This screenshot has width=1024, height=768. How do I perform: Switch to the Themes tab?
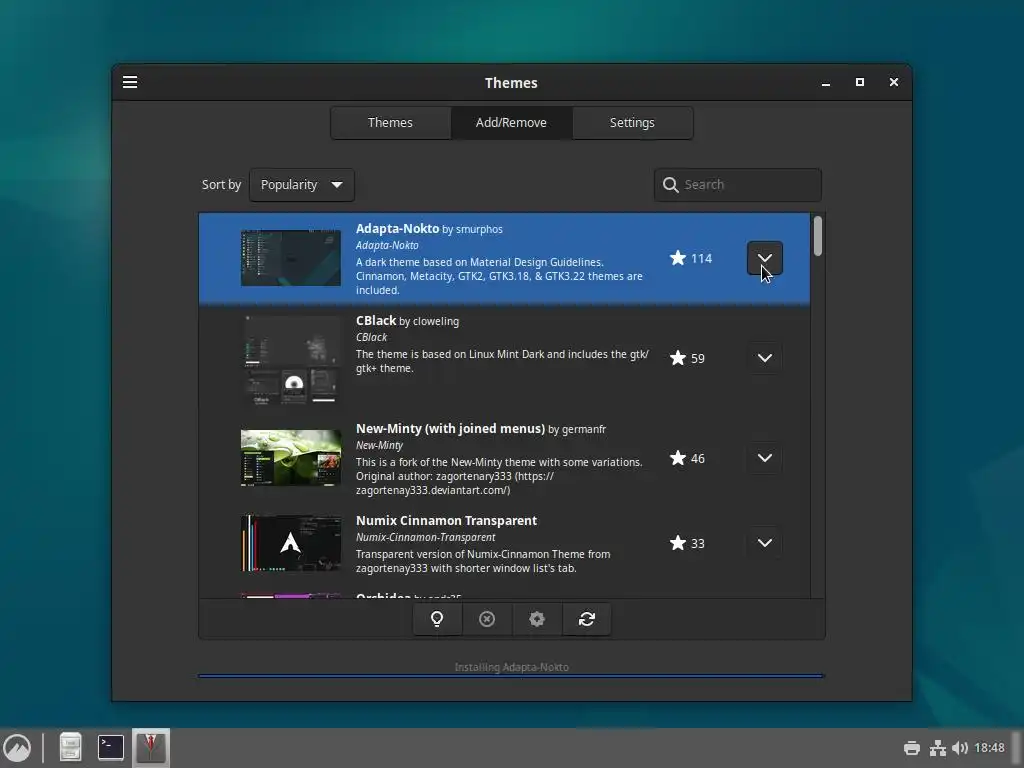pos(390,123)
